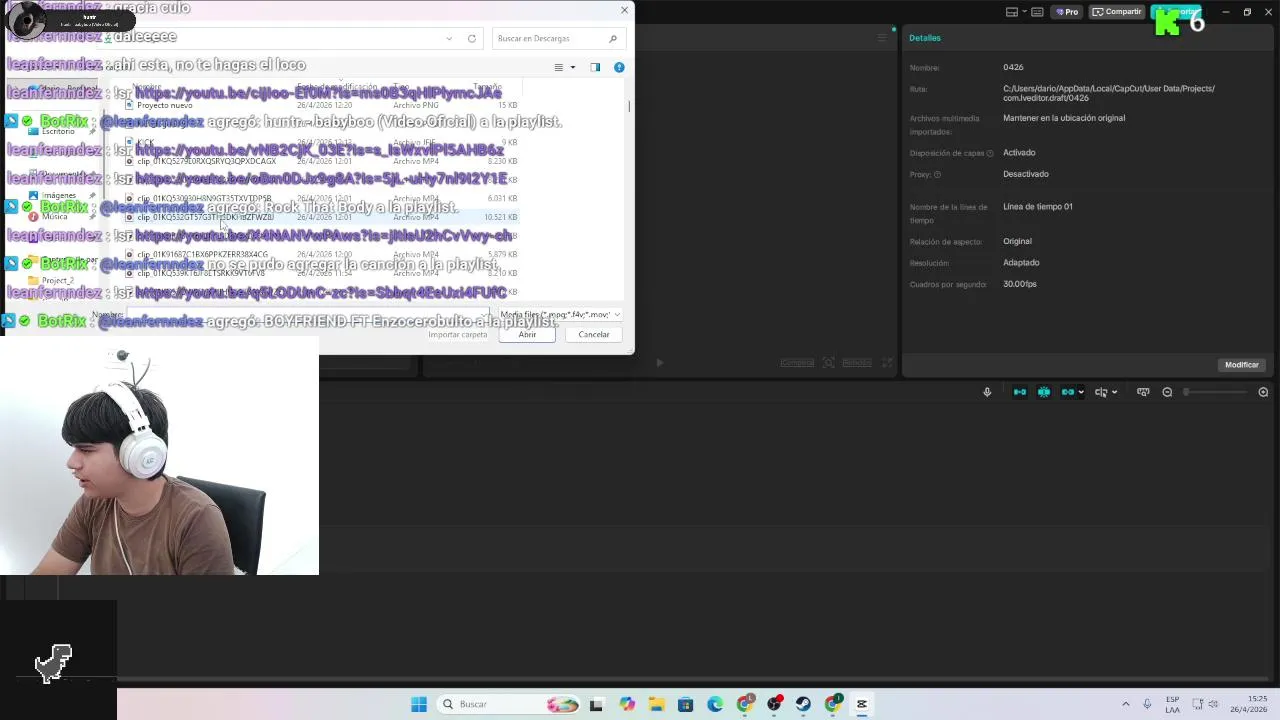Show hidden system tray icons
Viewport: 1280px width, 720px height.
(1126, 704)
